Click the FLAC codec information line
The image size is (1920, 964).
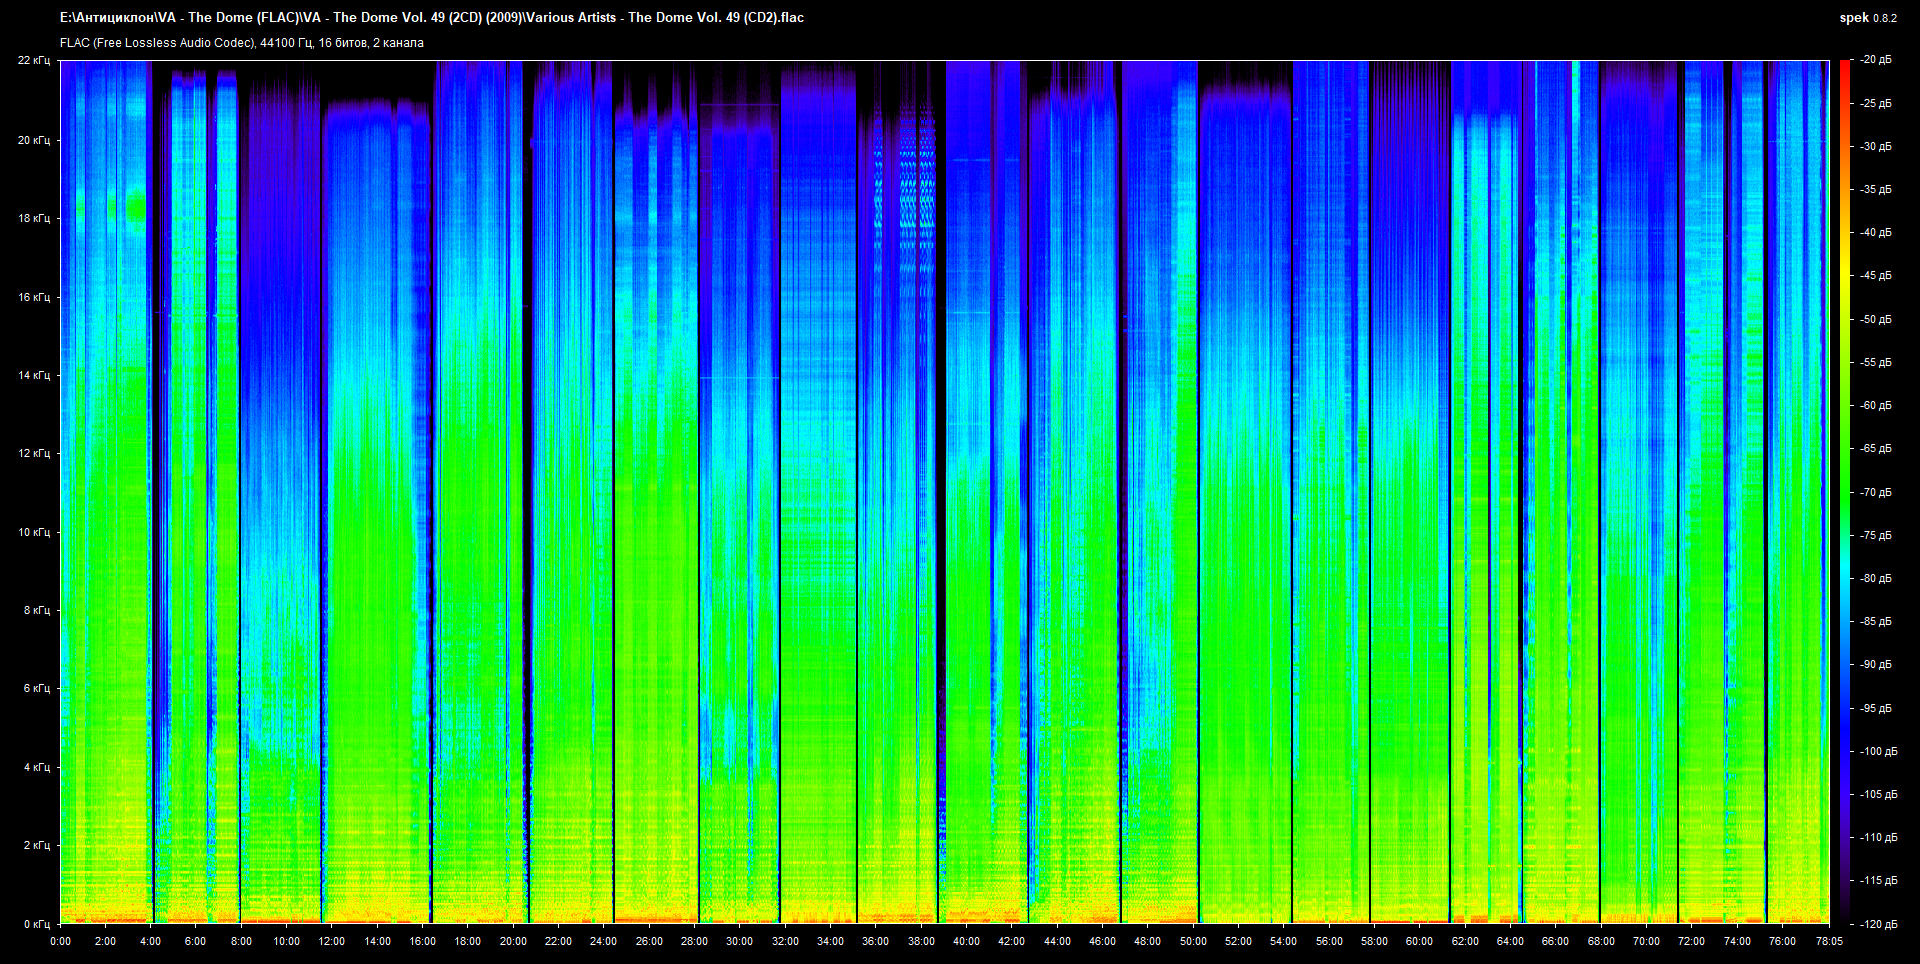(241, 43)
